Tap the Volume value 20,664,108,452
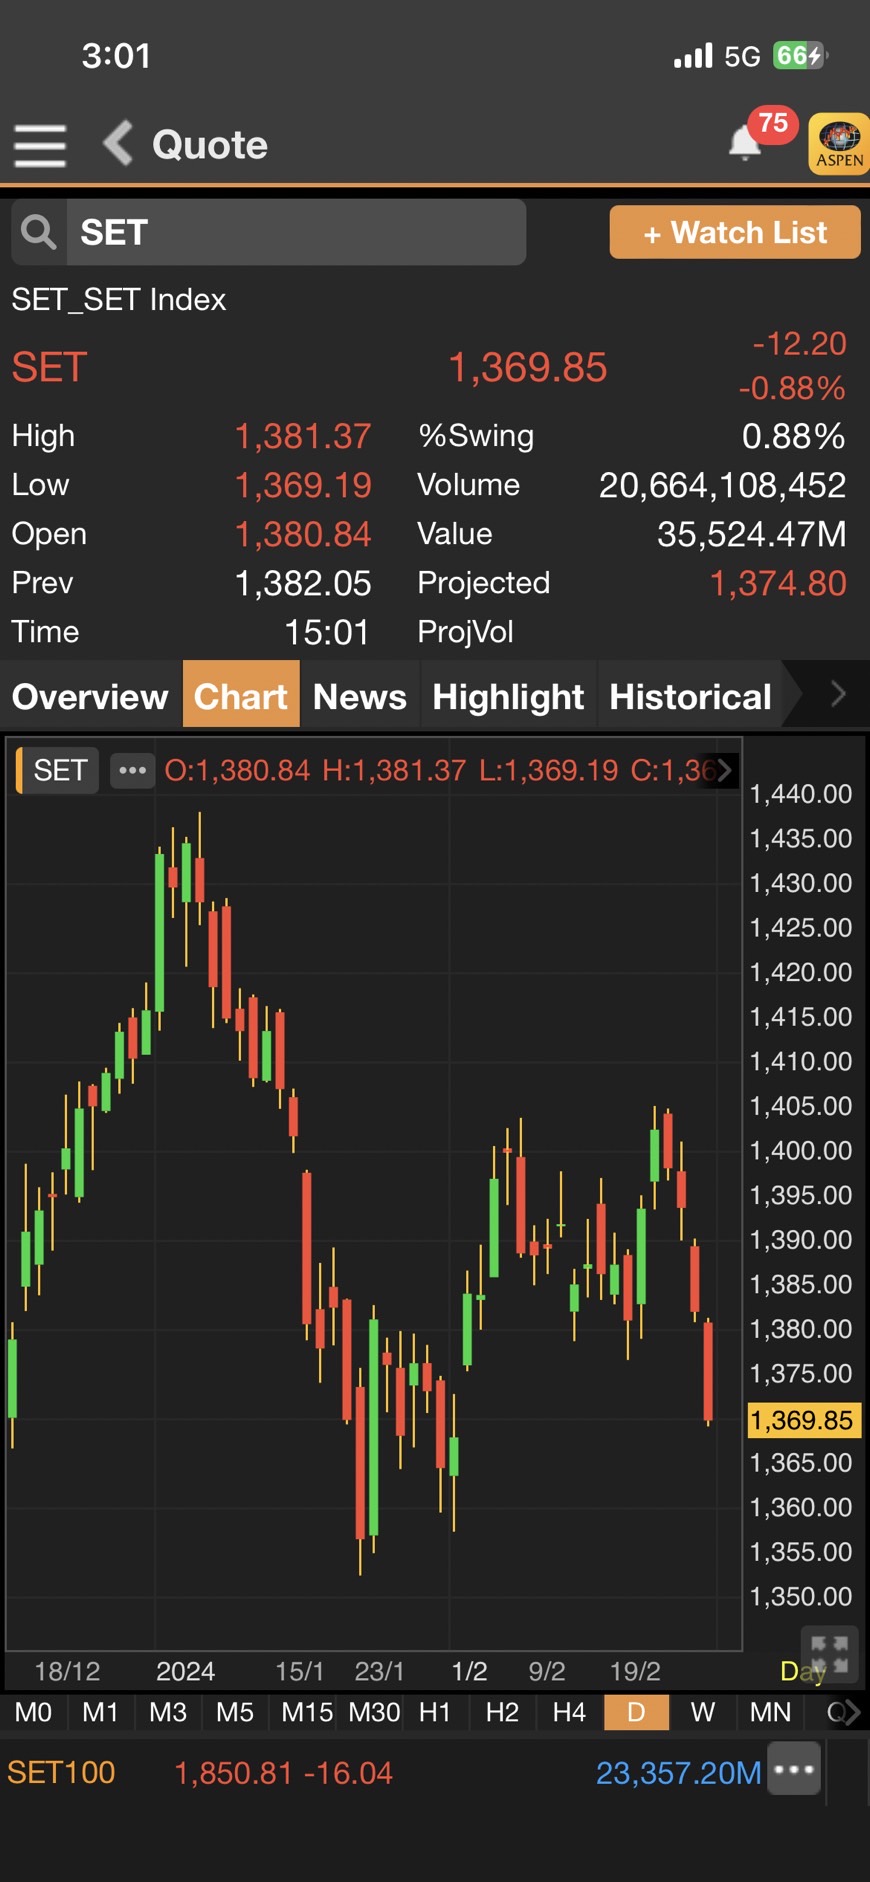This screenshot has height=1882, width=870. (722, 485)
